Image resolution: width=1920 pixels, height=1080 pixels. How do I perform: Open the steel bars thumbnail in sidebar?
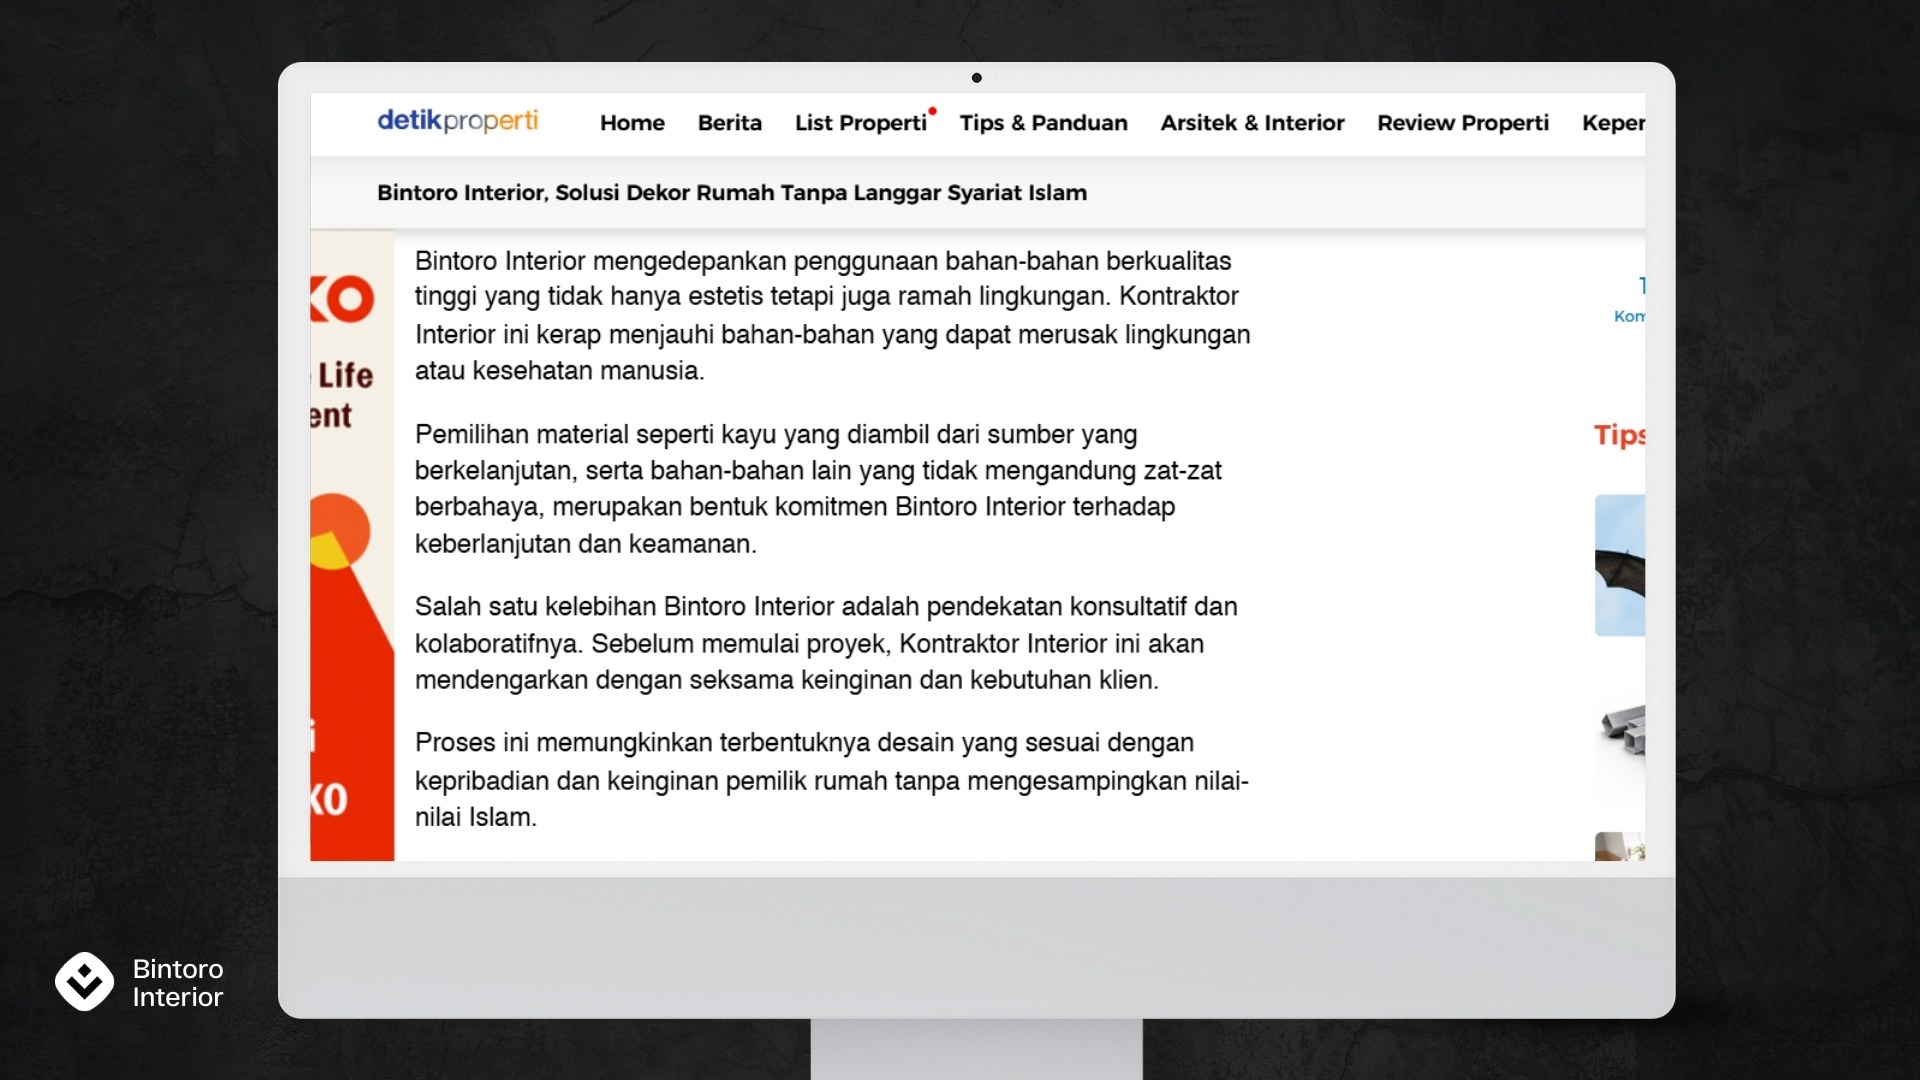pos(1621,732)
